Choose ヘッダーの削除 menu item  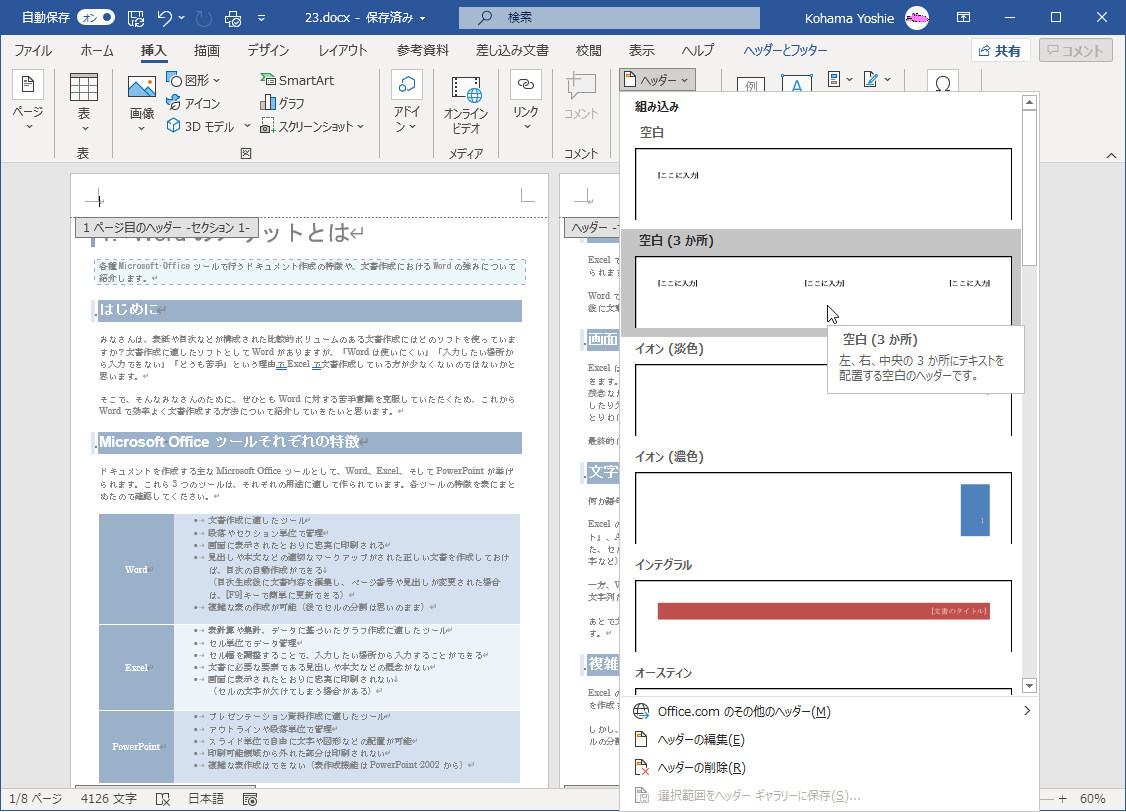(x=830, y=767)
